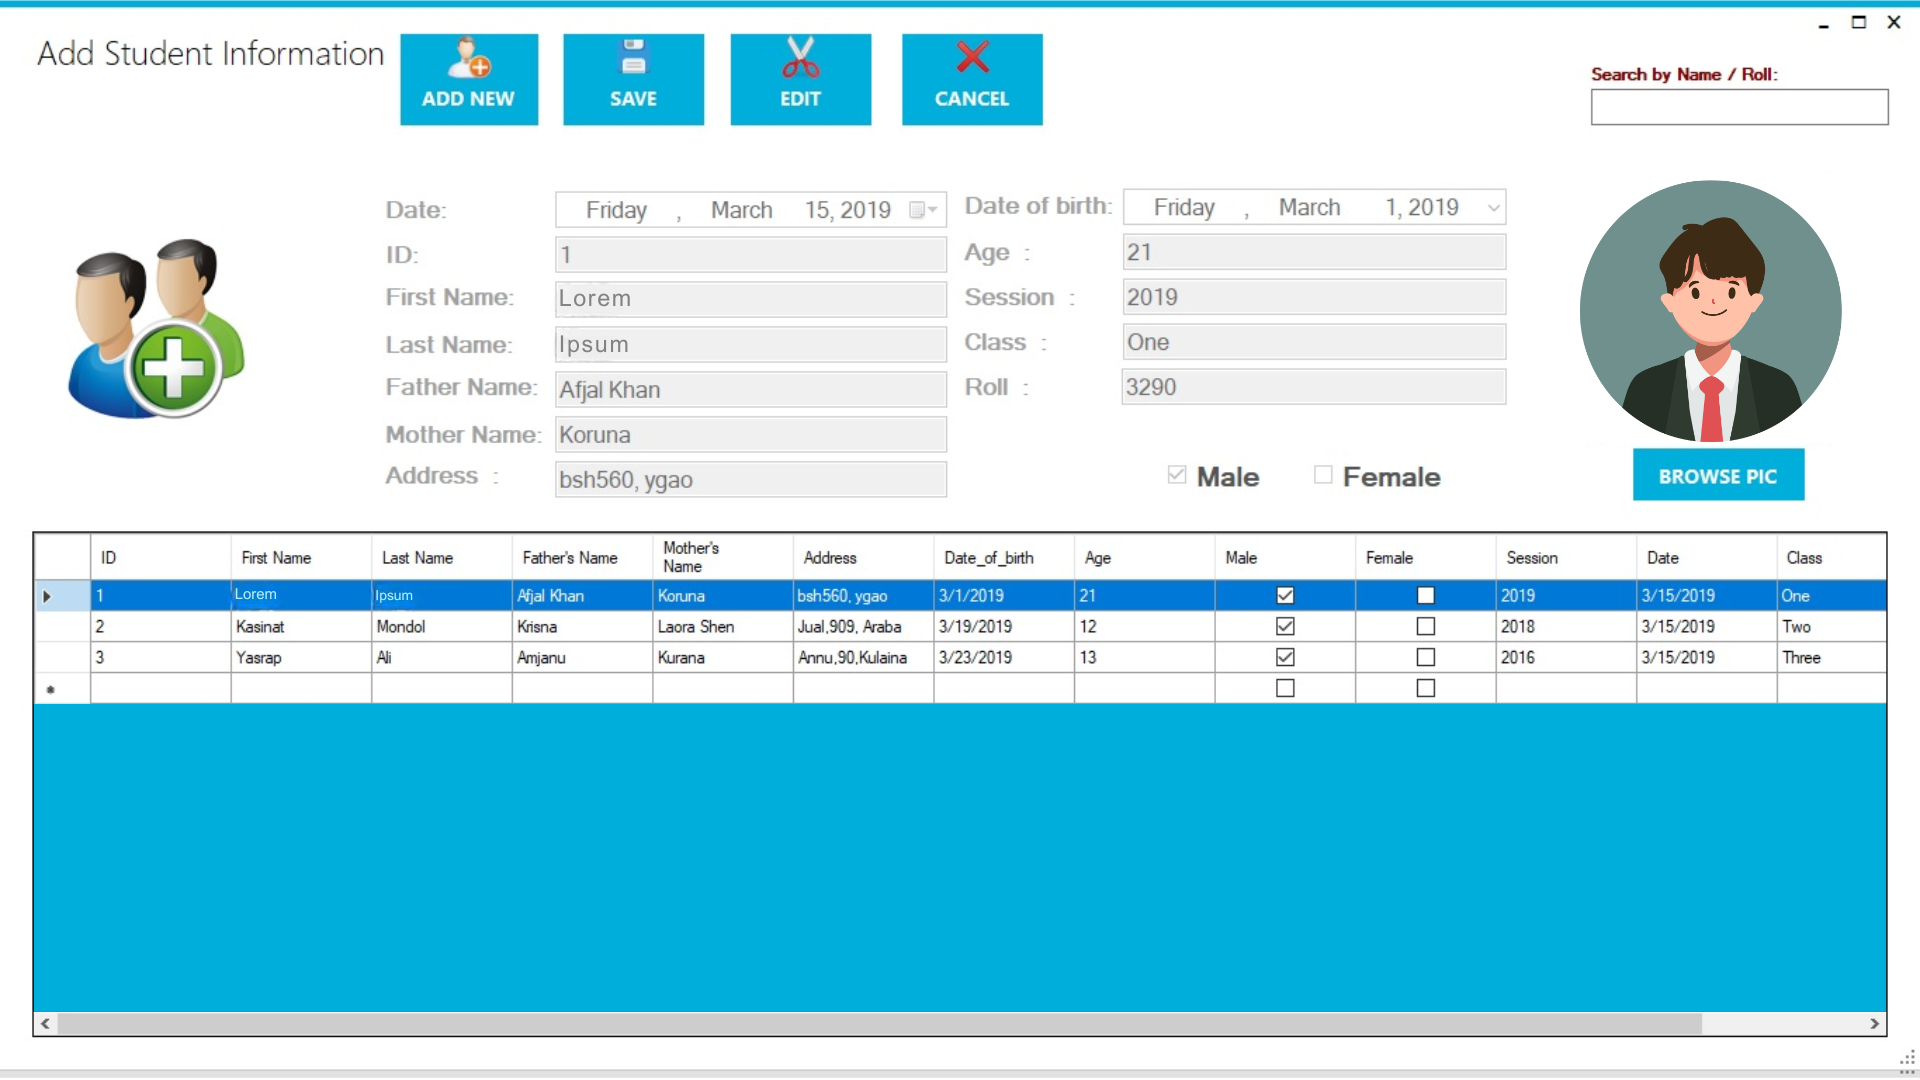1920x1080 pixels.
Task: Toggle Male checkbox in Kasinat's row
Action: click(x=1285, y=627)
